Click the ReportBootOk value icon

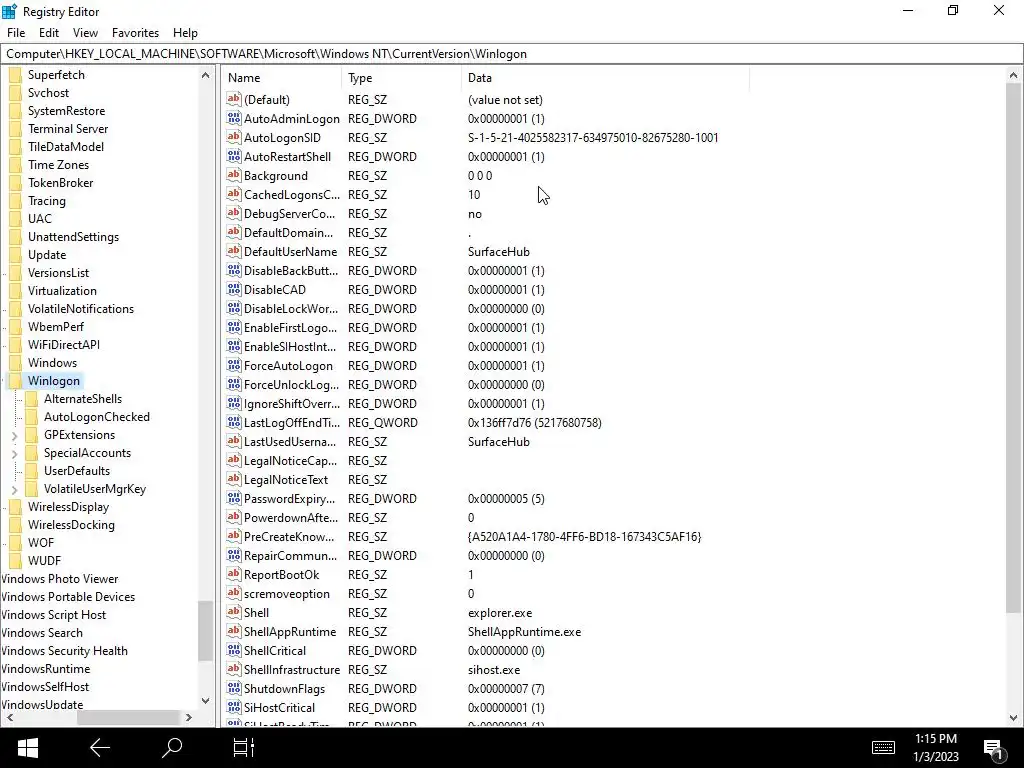click(234, 574)
